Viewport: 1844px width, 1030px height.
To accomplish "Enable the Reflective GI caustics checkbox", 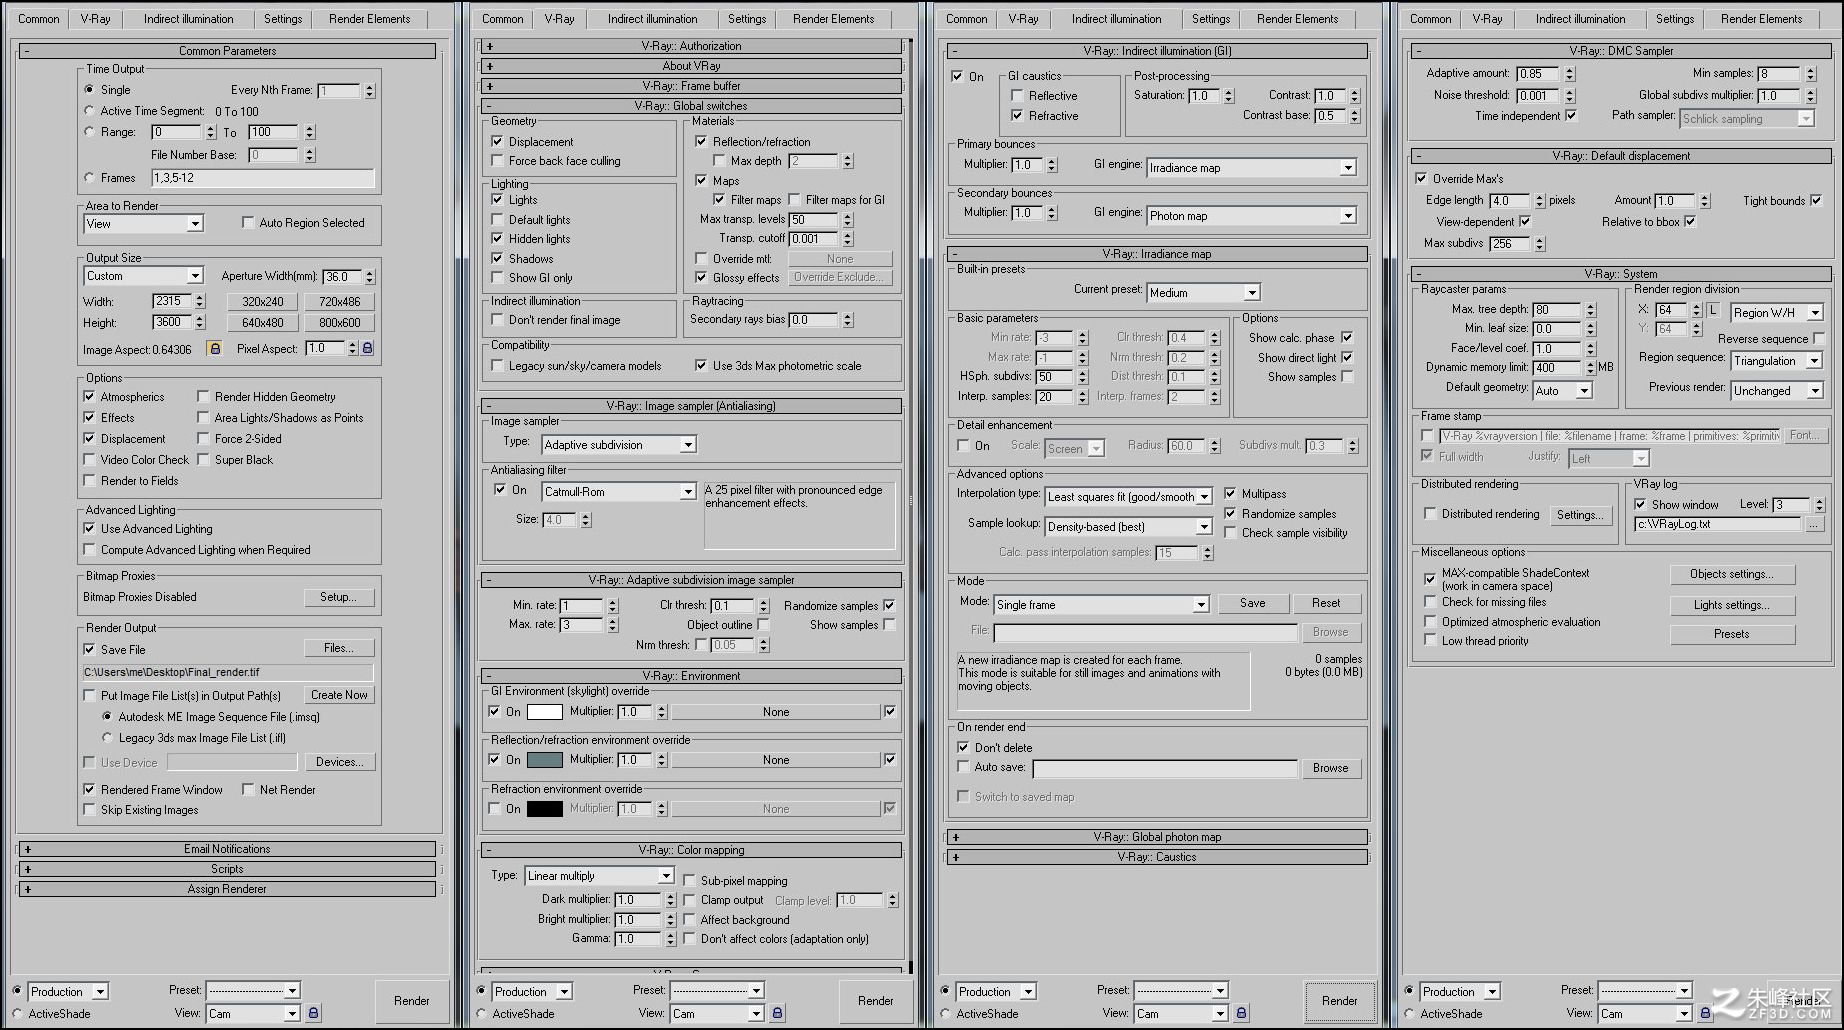I will click(1017, 96).
